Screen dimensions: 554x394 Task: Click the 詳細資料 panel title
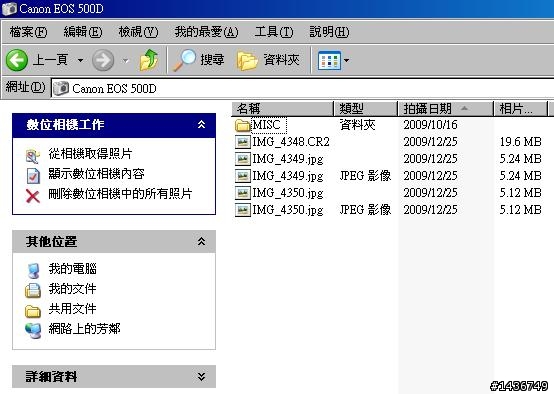tap(51, 377)
